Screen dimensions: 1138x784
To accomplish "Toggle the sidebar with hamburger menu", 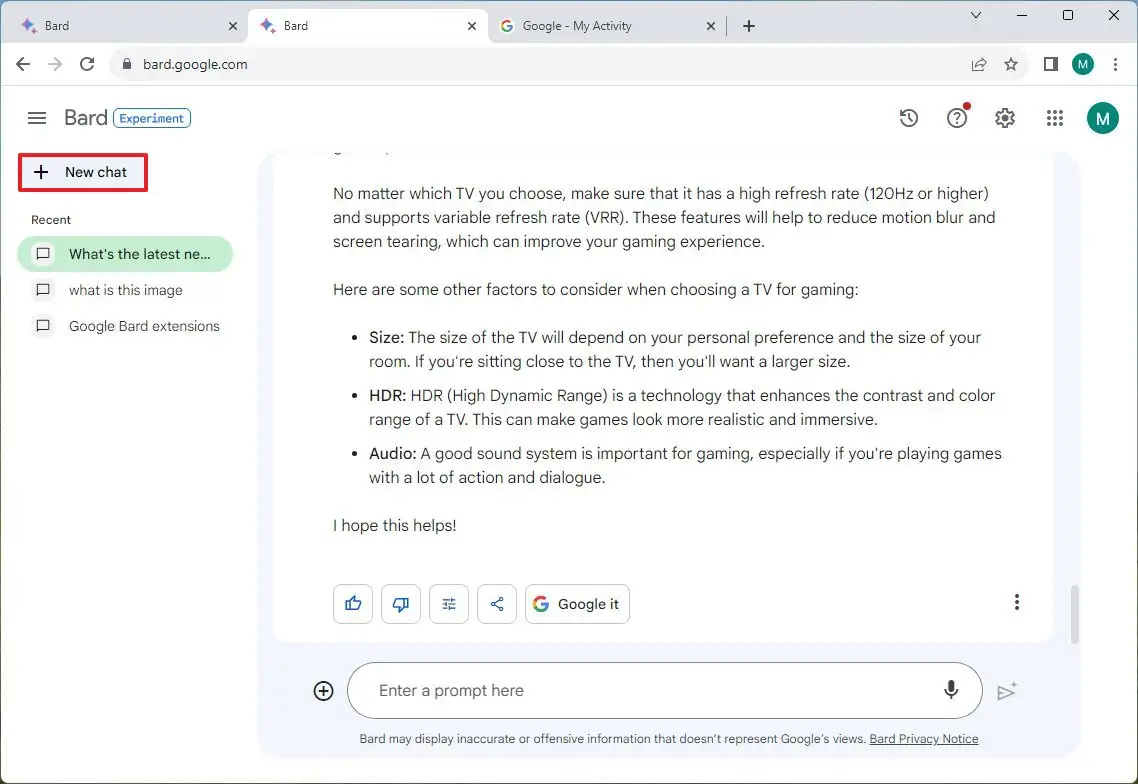I will [x=36, y=117].
